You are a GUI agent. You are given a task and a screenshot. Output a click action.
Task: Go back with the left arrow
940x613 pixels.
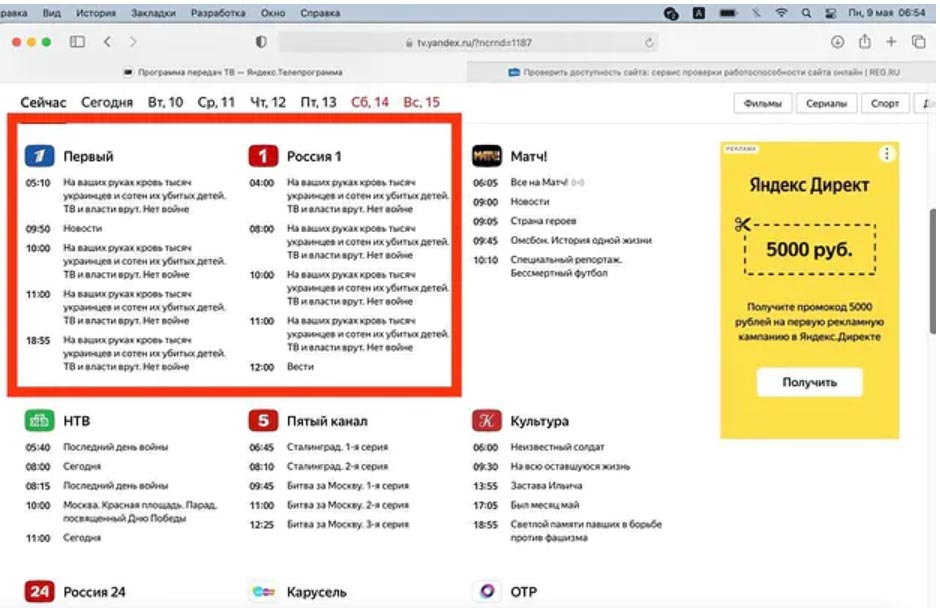107,41
